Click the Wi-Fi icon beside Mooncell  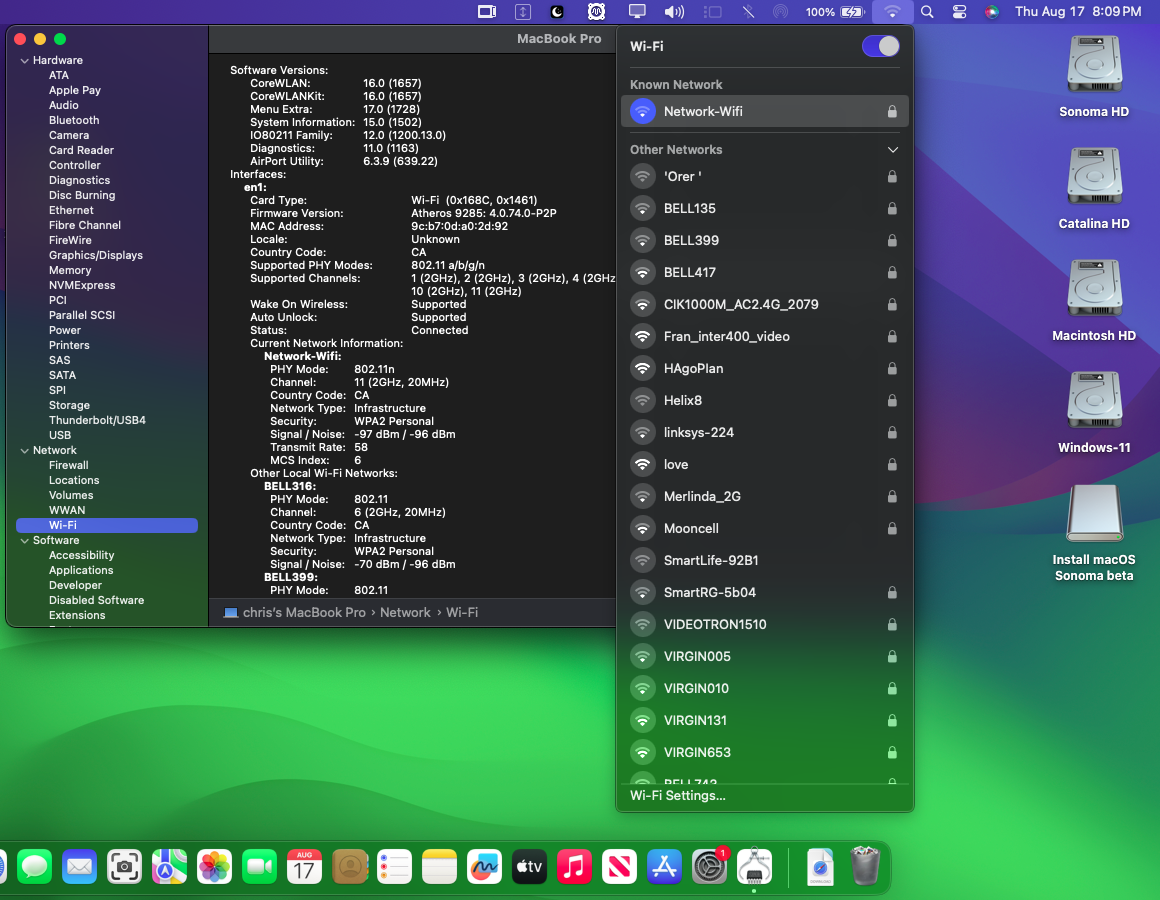click(643, 529)
